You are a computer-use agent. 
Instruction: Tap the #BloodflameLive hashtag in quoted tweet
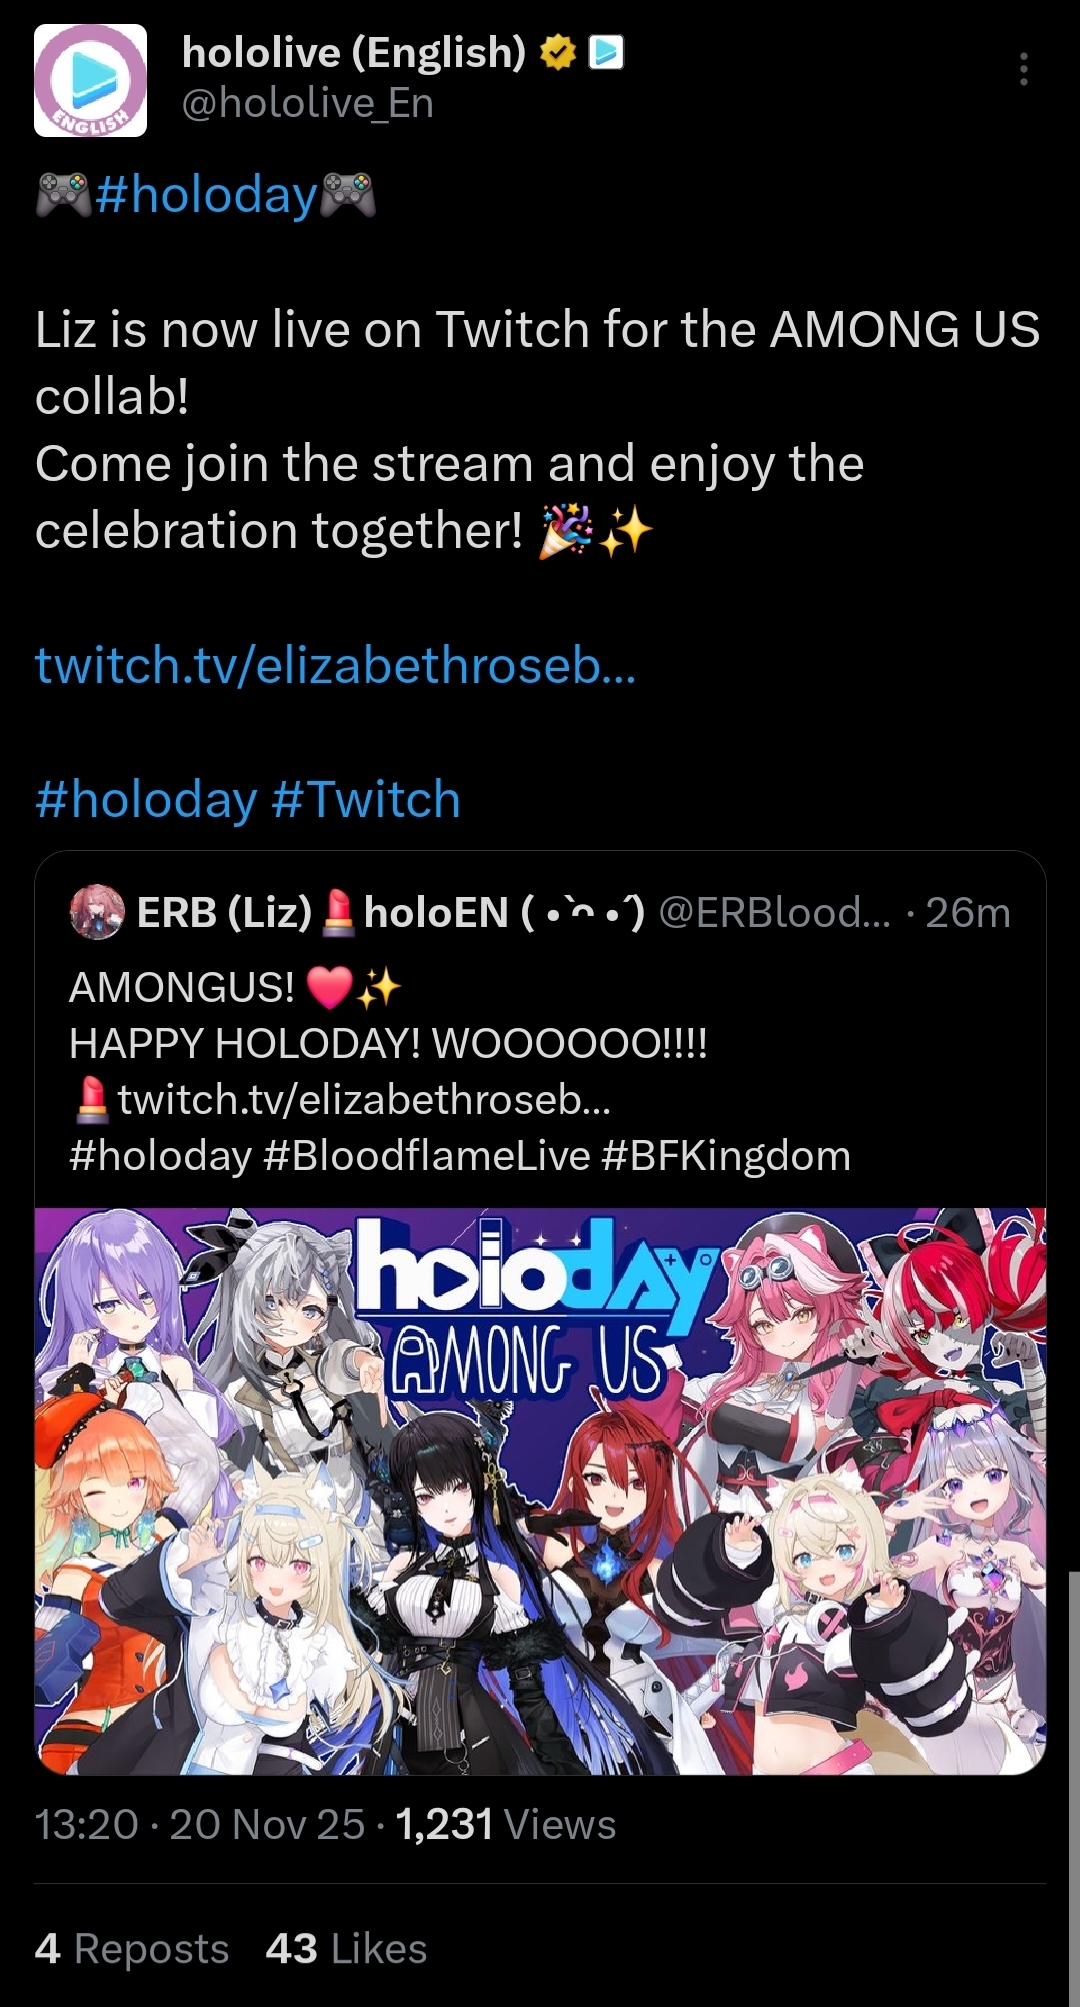point(427,1156)
